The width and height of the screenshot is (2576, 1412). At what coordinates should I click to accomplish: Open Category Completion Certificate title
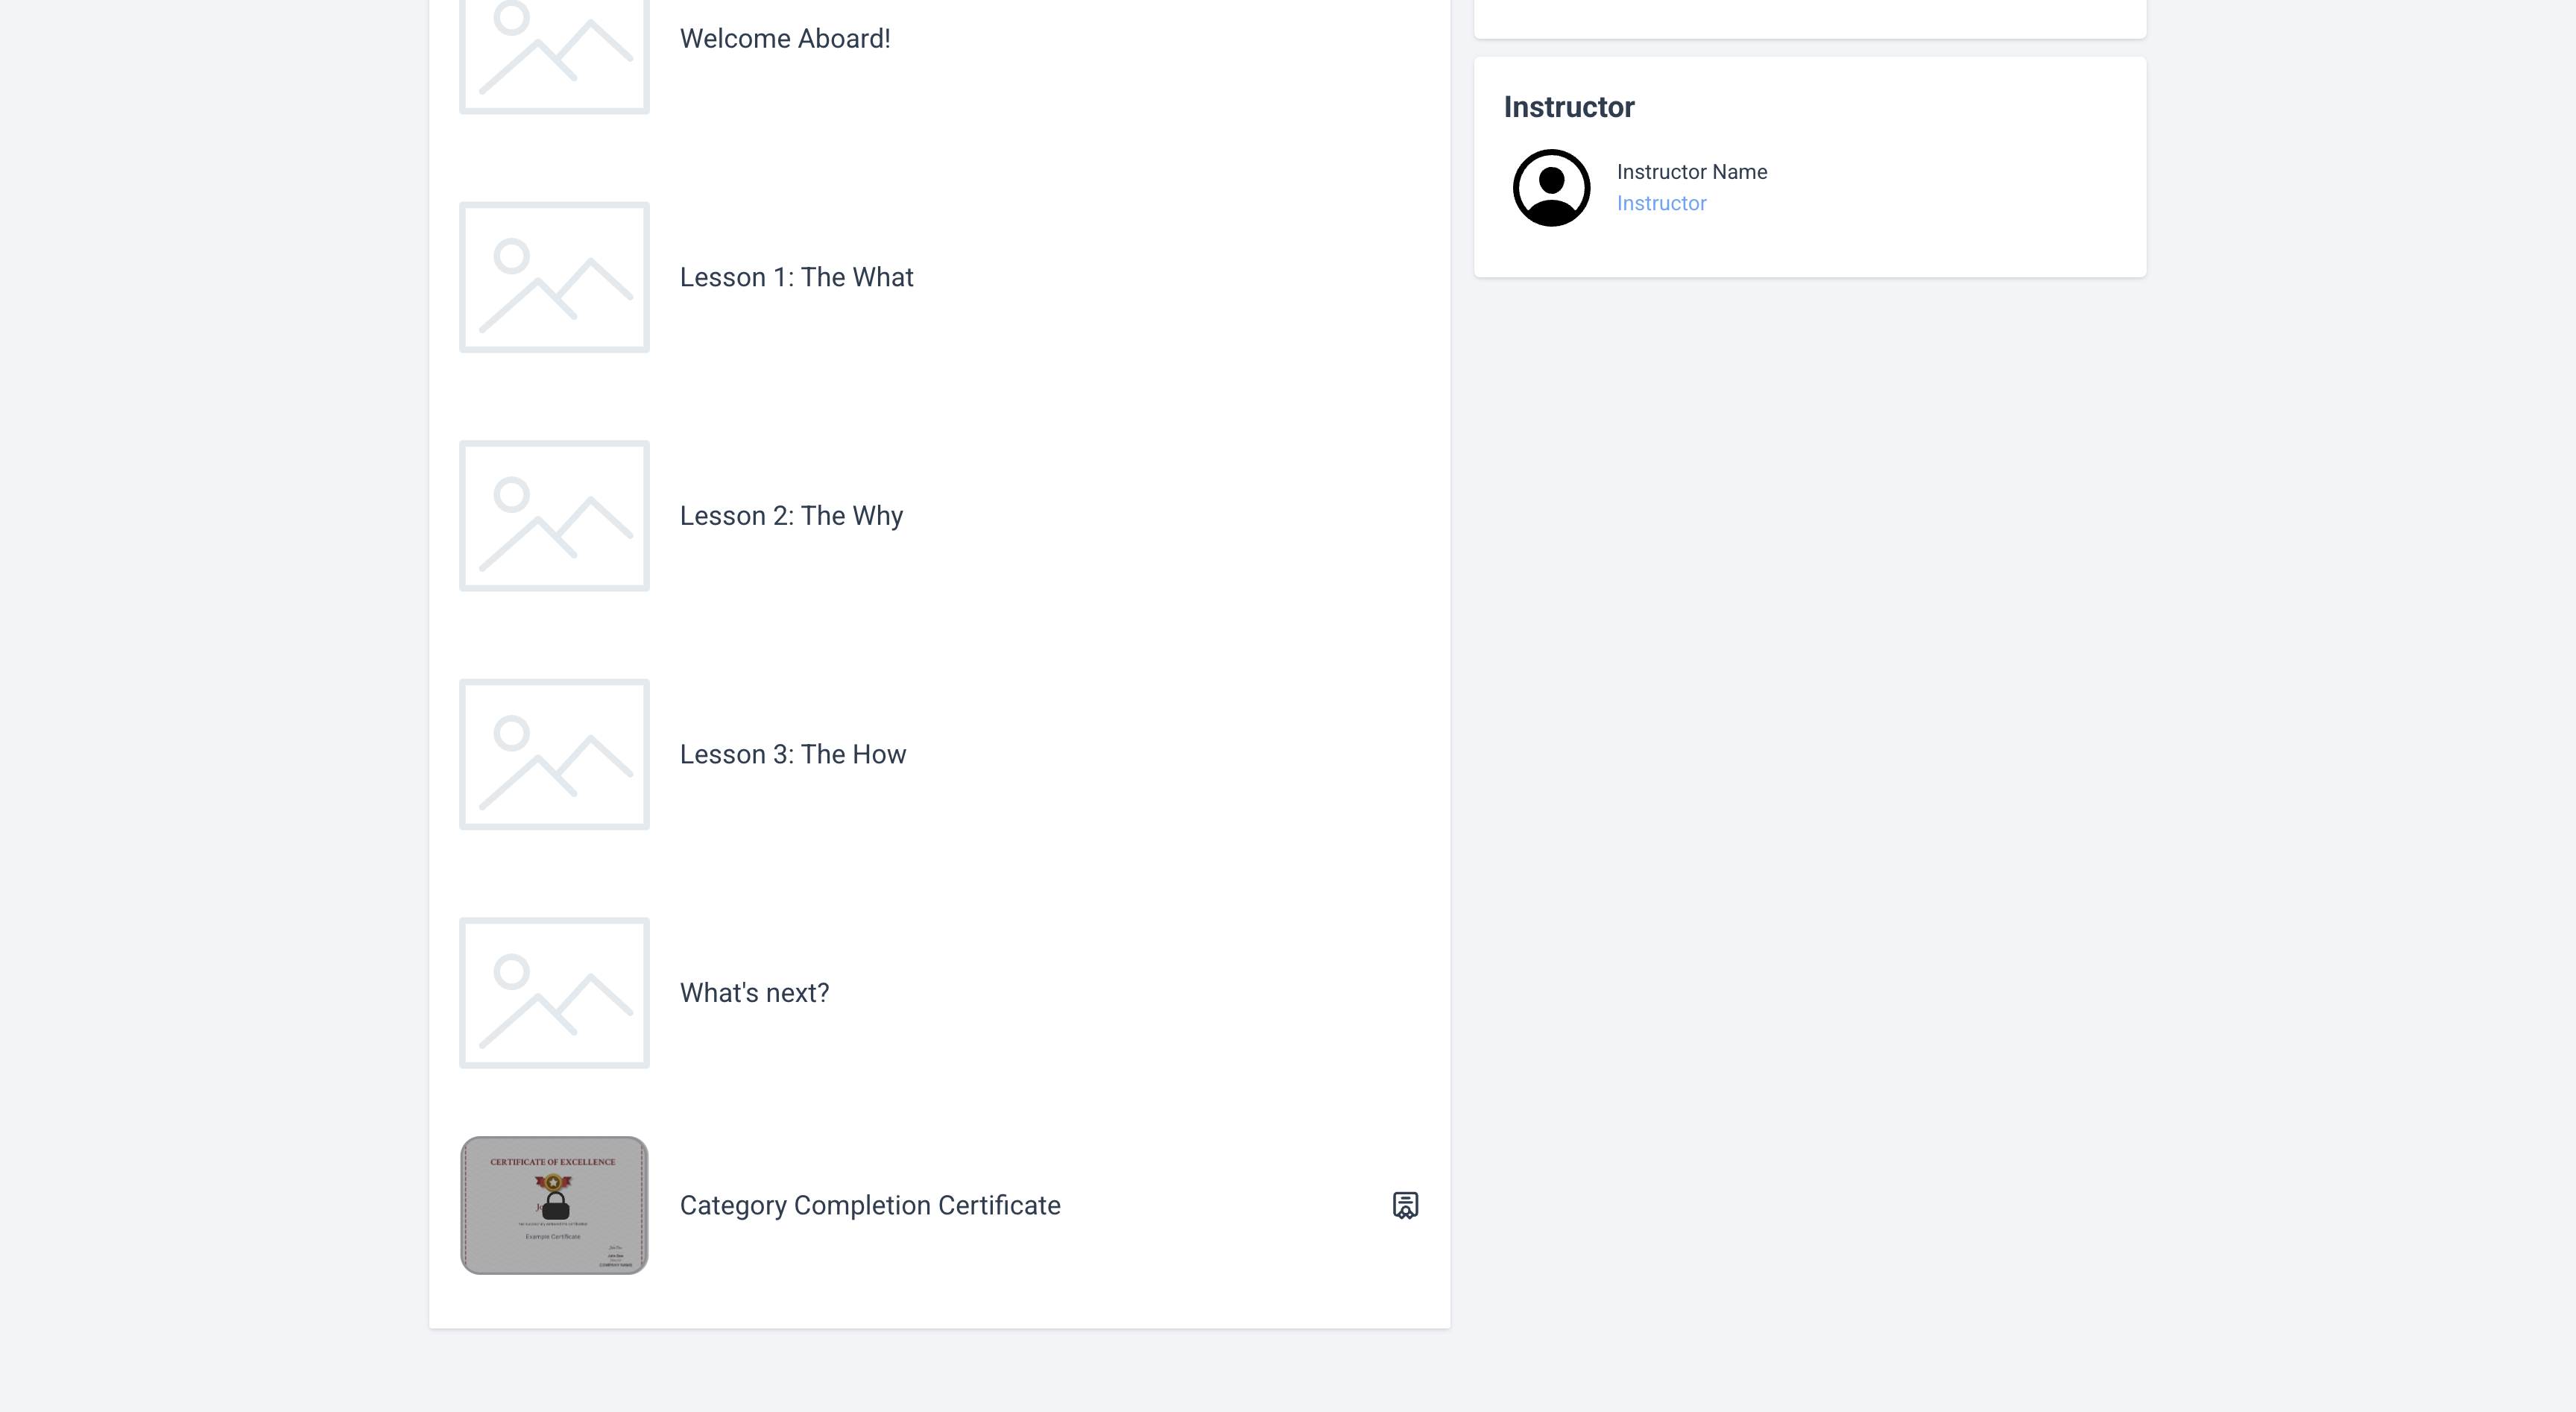click(870, 1205)
